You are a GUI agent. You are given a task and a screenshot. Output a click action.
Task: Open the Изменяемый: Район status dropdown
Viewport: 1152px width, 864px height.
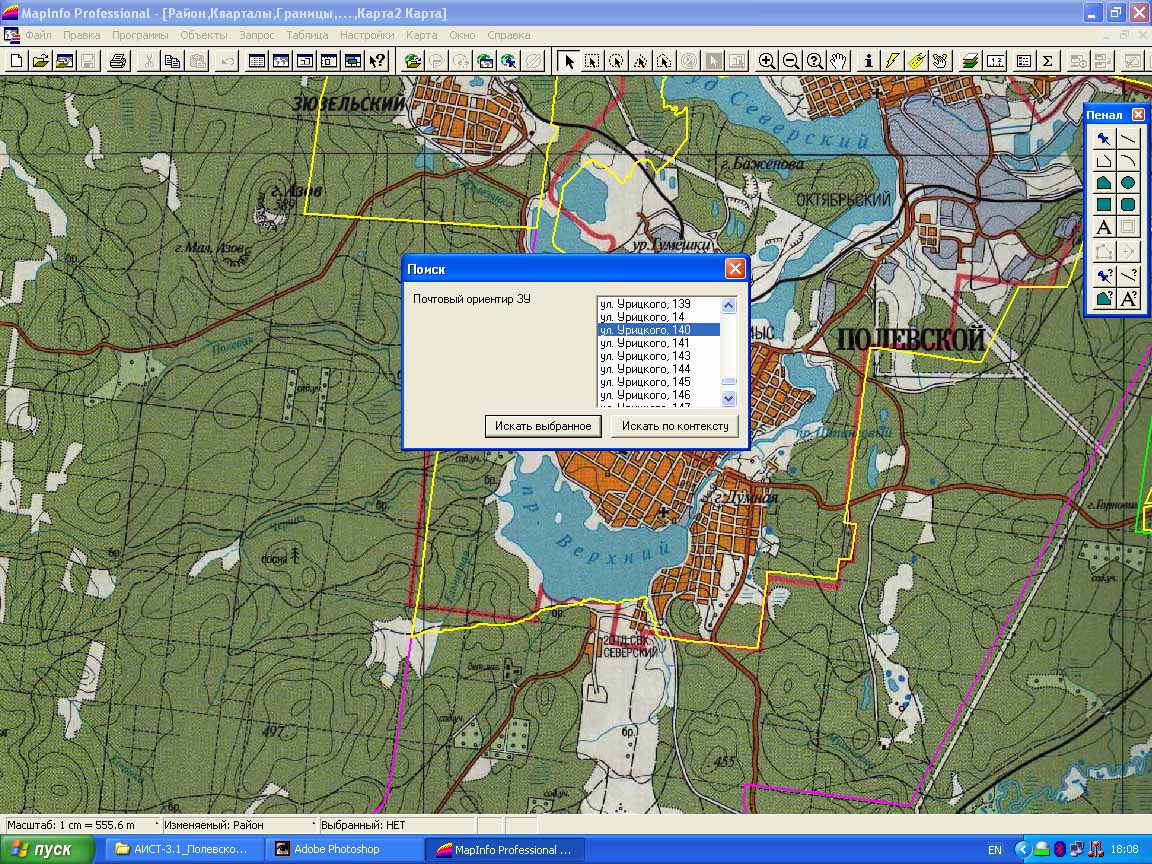coord(240,825)
